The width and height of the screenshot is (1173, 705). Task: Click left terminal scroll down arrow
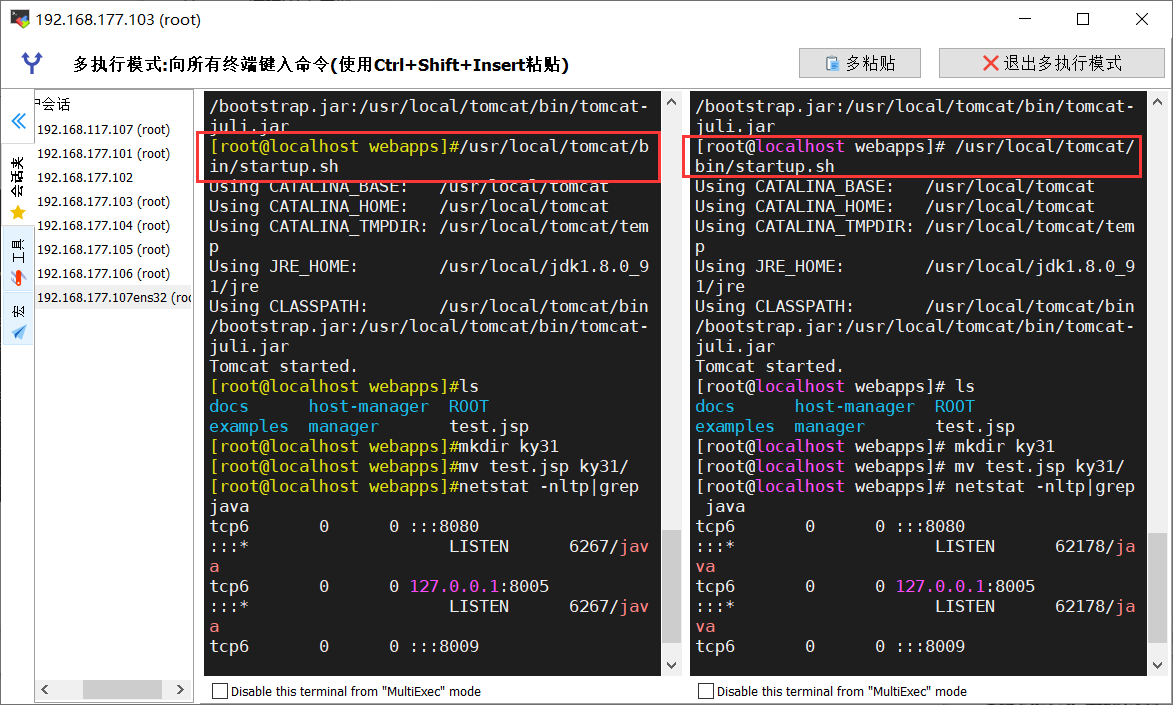(671, 665)
